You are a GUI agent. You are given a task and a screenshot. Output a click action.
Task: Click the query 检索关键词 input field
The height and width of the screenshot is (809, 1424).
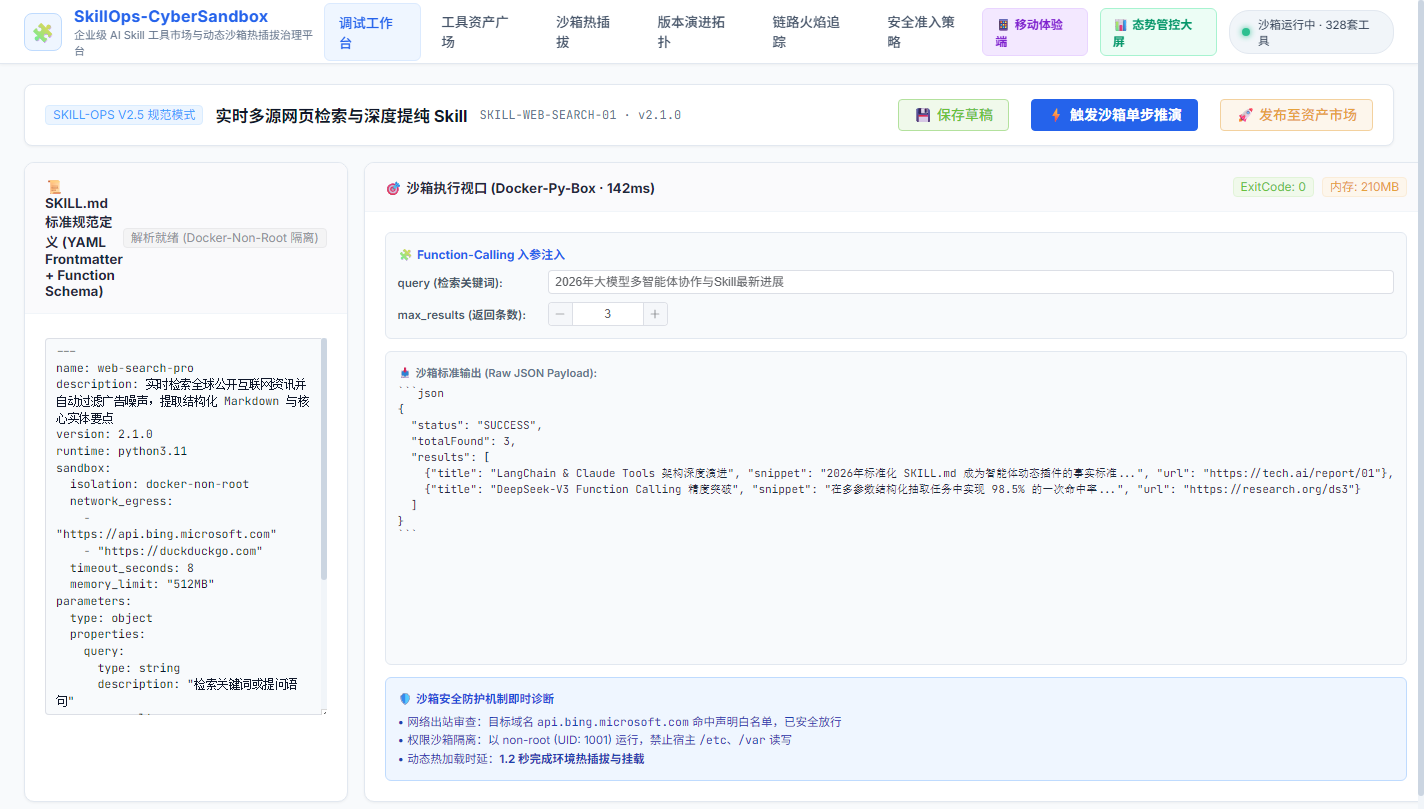point(970,282)
